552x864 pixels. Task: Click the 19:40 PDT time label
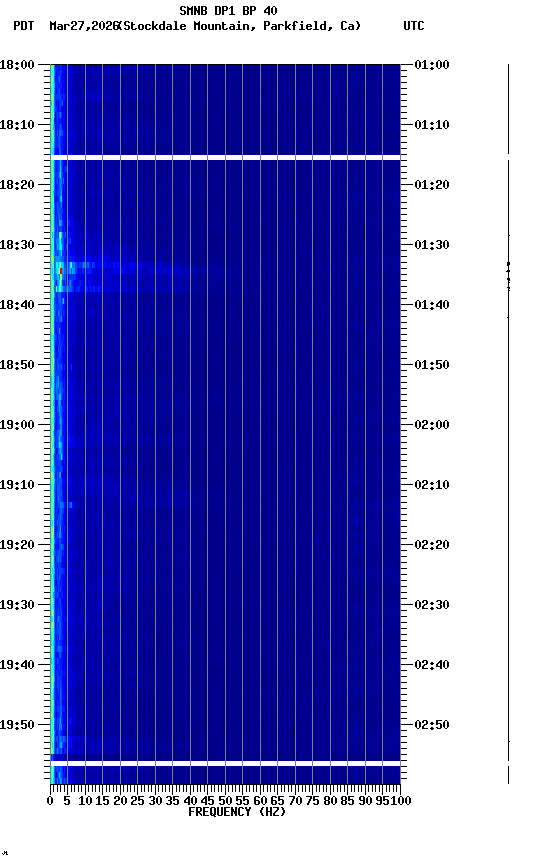point(17,665)
